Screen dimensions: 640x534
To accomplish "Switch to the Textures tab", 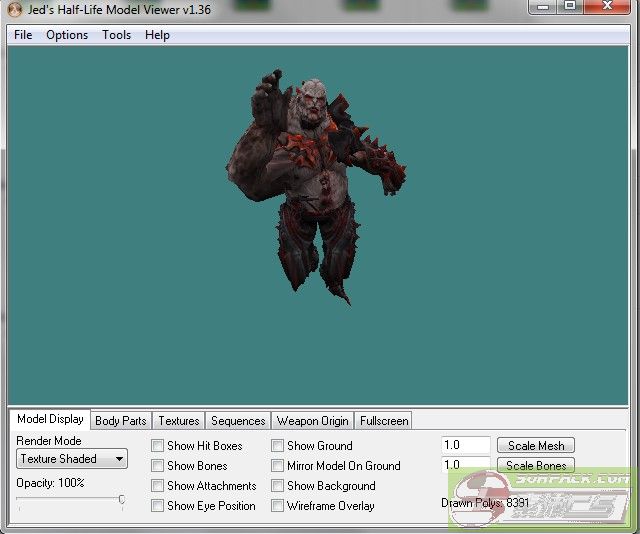I will [x=179, y=421].
